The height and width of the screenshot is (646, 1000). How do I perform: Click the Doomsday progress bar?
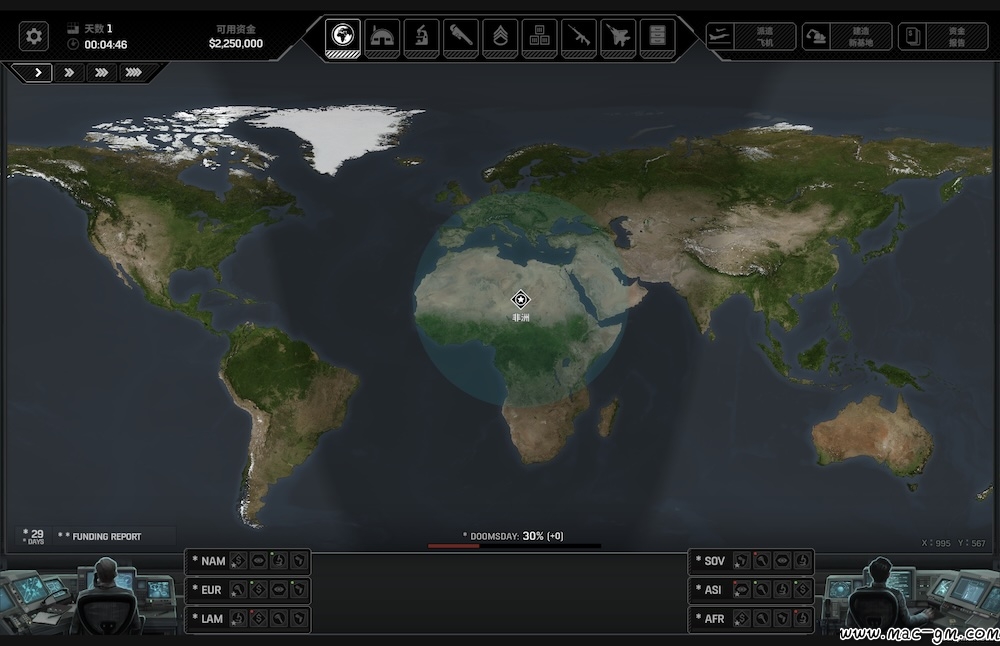pyautogui.click(x=514, y=547)
